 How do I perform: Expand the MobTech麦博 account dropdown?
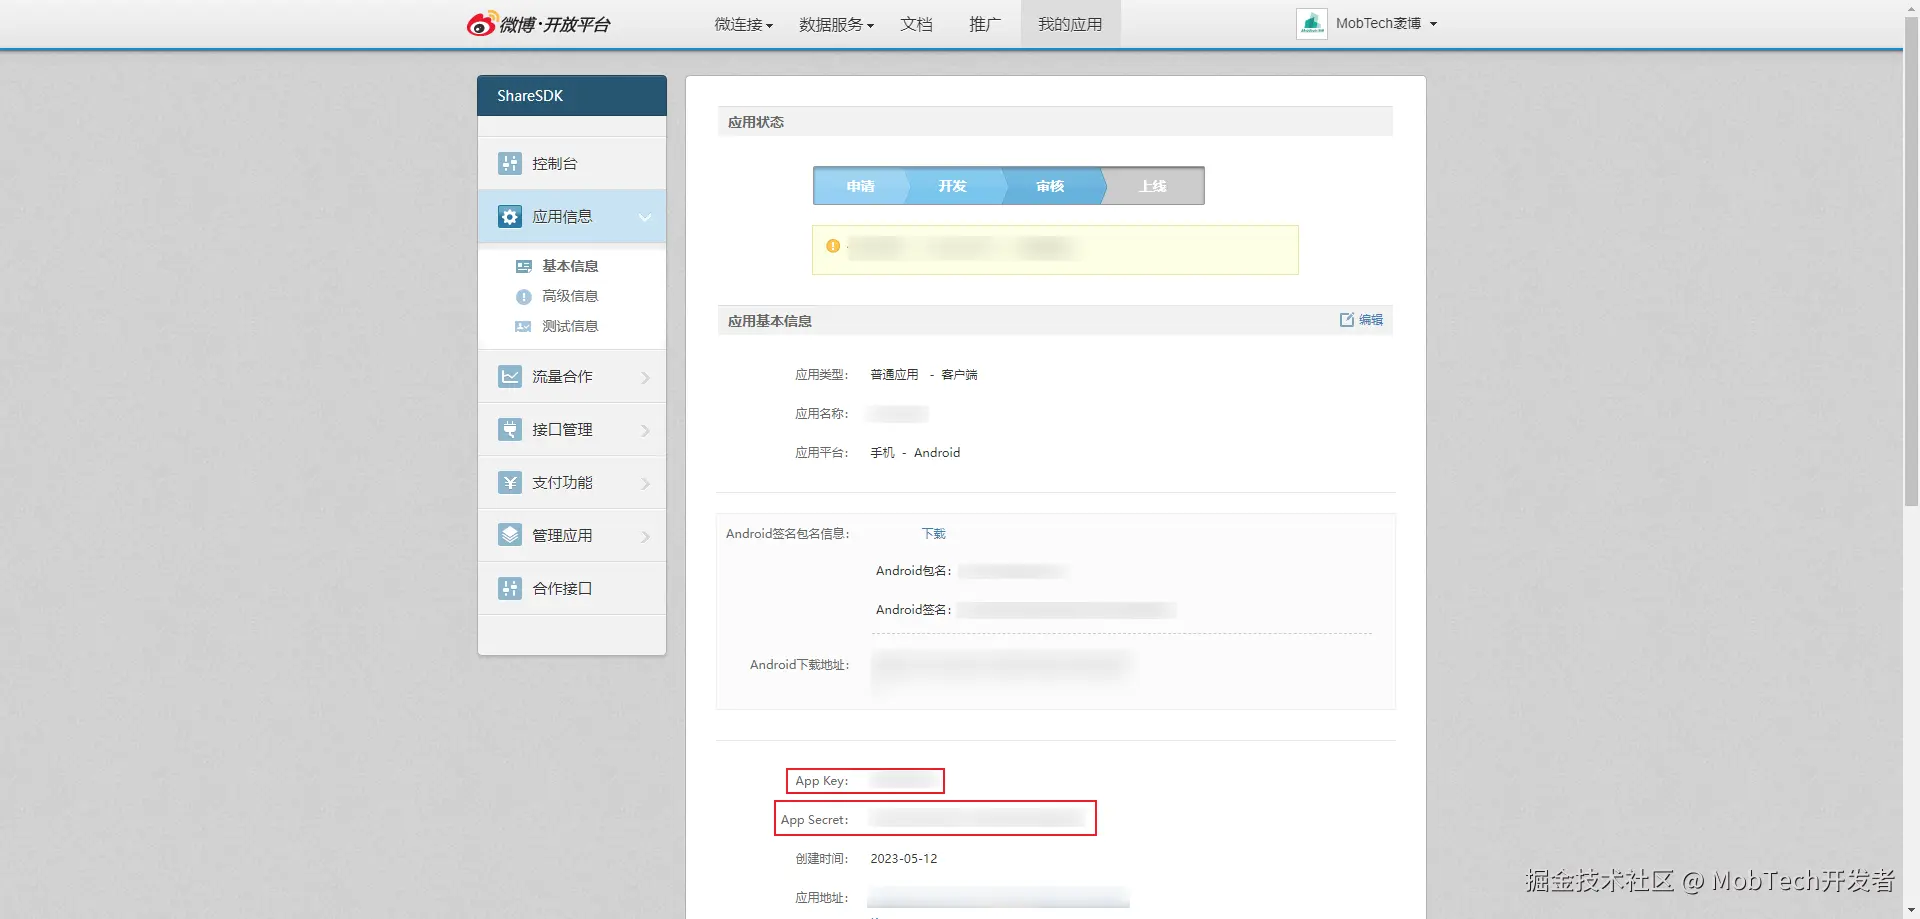click(1386, 23)
